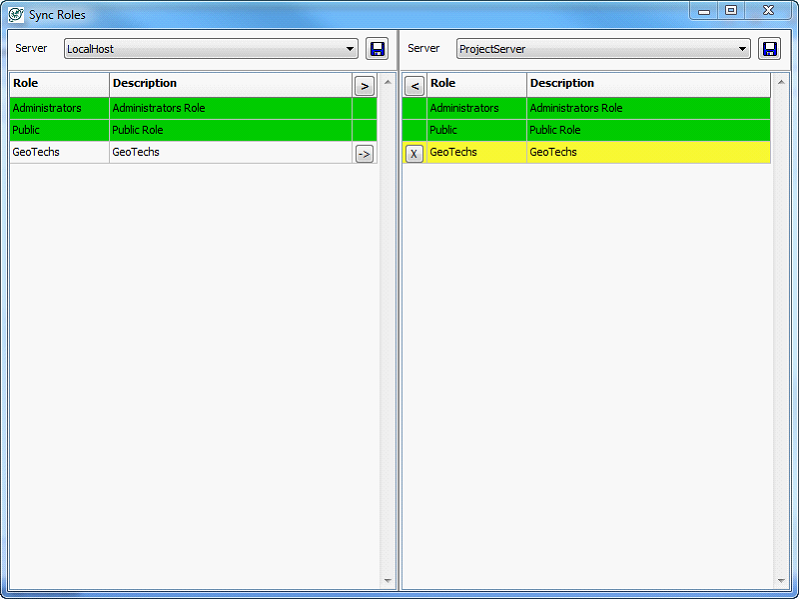This screenshot has height=600, width=800.
Task: Maximize the Sync Roles window
Action: [x=731, y=10]
